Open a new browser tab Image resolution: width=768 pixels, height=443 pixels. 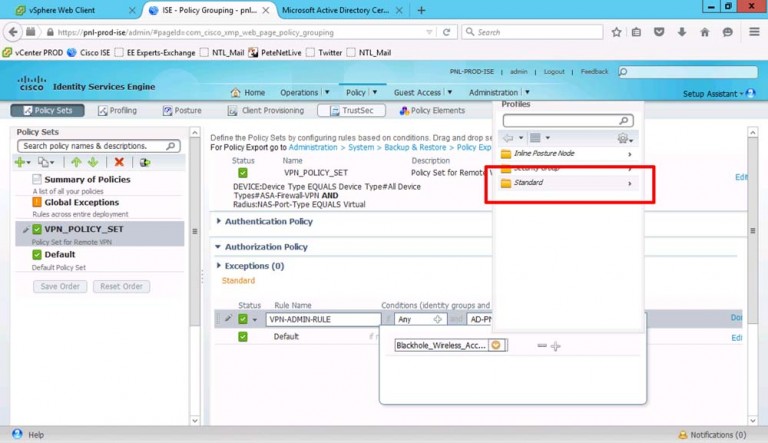click(x=421, y=10)
